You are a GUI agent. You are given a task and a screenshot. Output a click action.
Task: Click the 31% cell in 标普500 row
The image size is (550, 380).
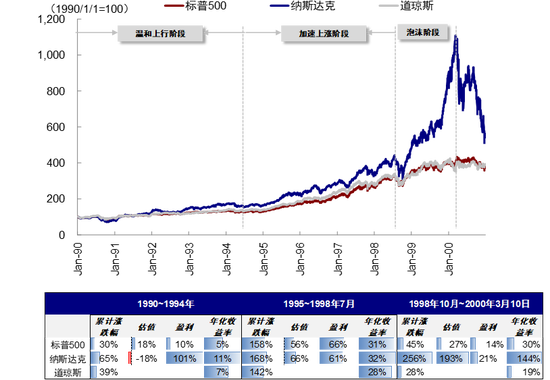point(377,345)
